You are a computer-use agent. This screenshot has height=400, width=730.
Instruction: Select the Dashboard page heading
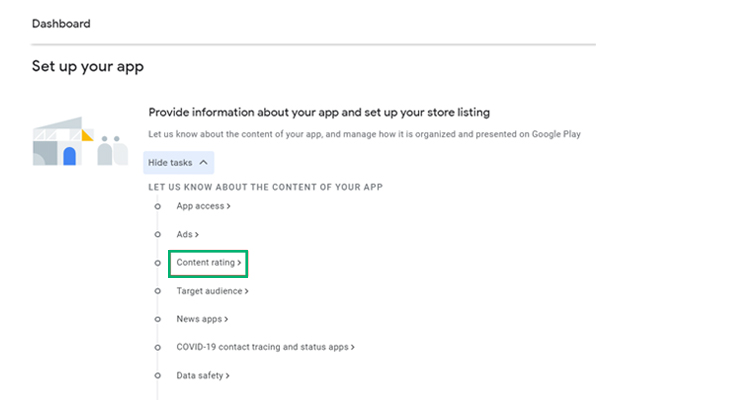coord(61,24)
